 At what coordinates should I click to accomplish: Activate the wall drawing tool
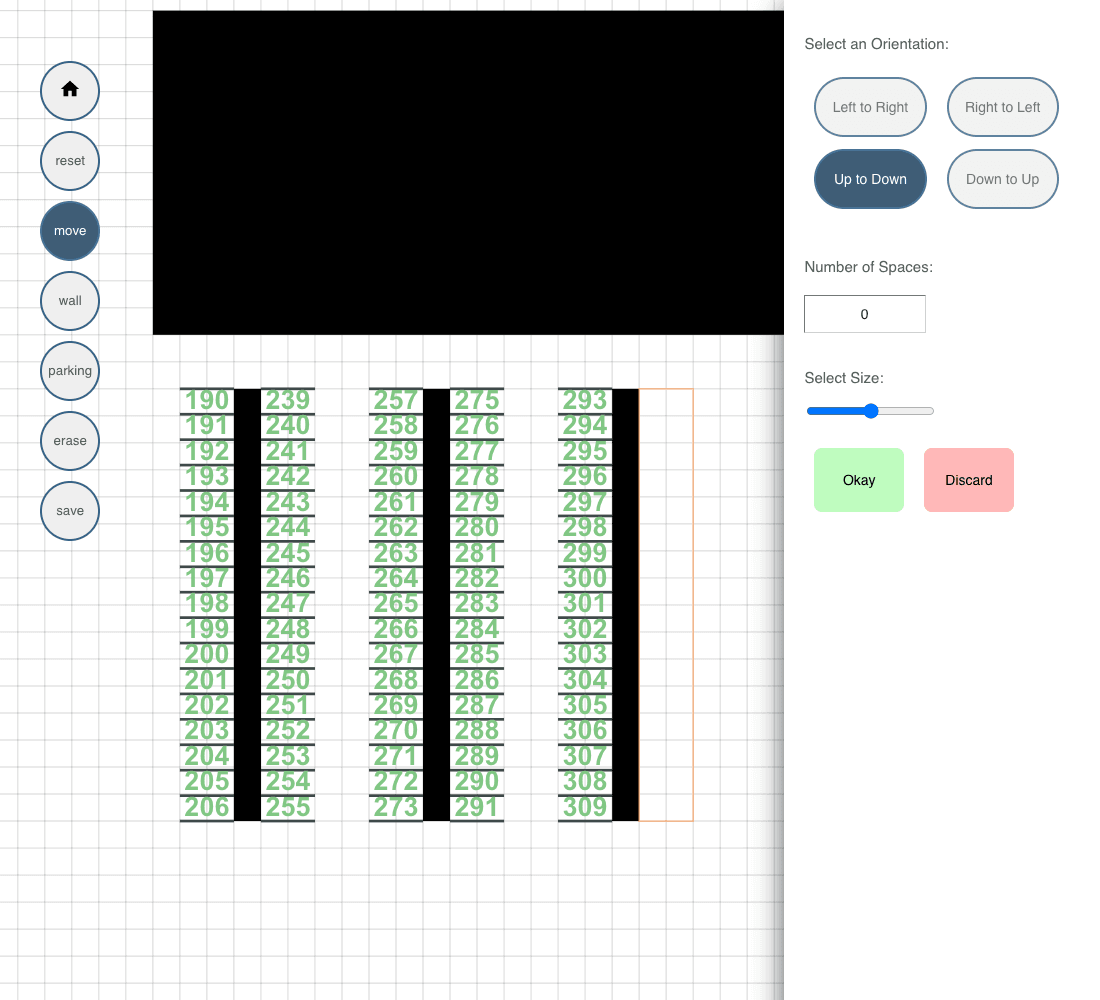(70, 301)
